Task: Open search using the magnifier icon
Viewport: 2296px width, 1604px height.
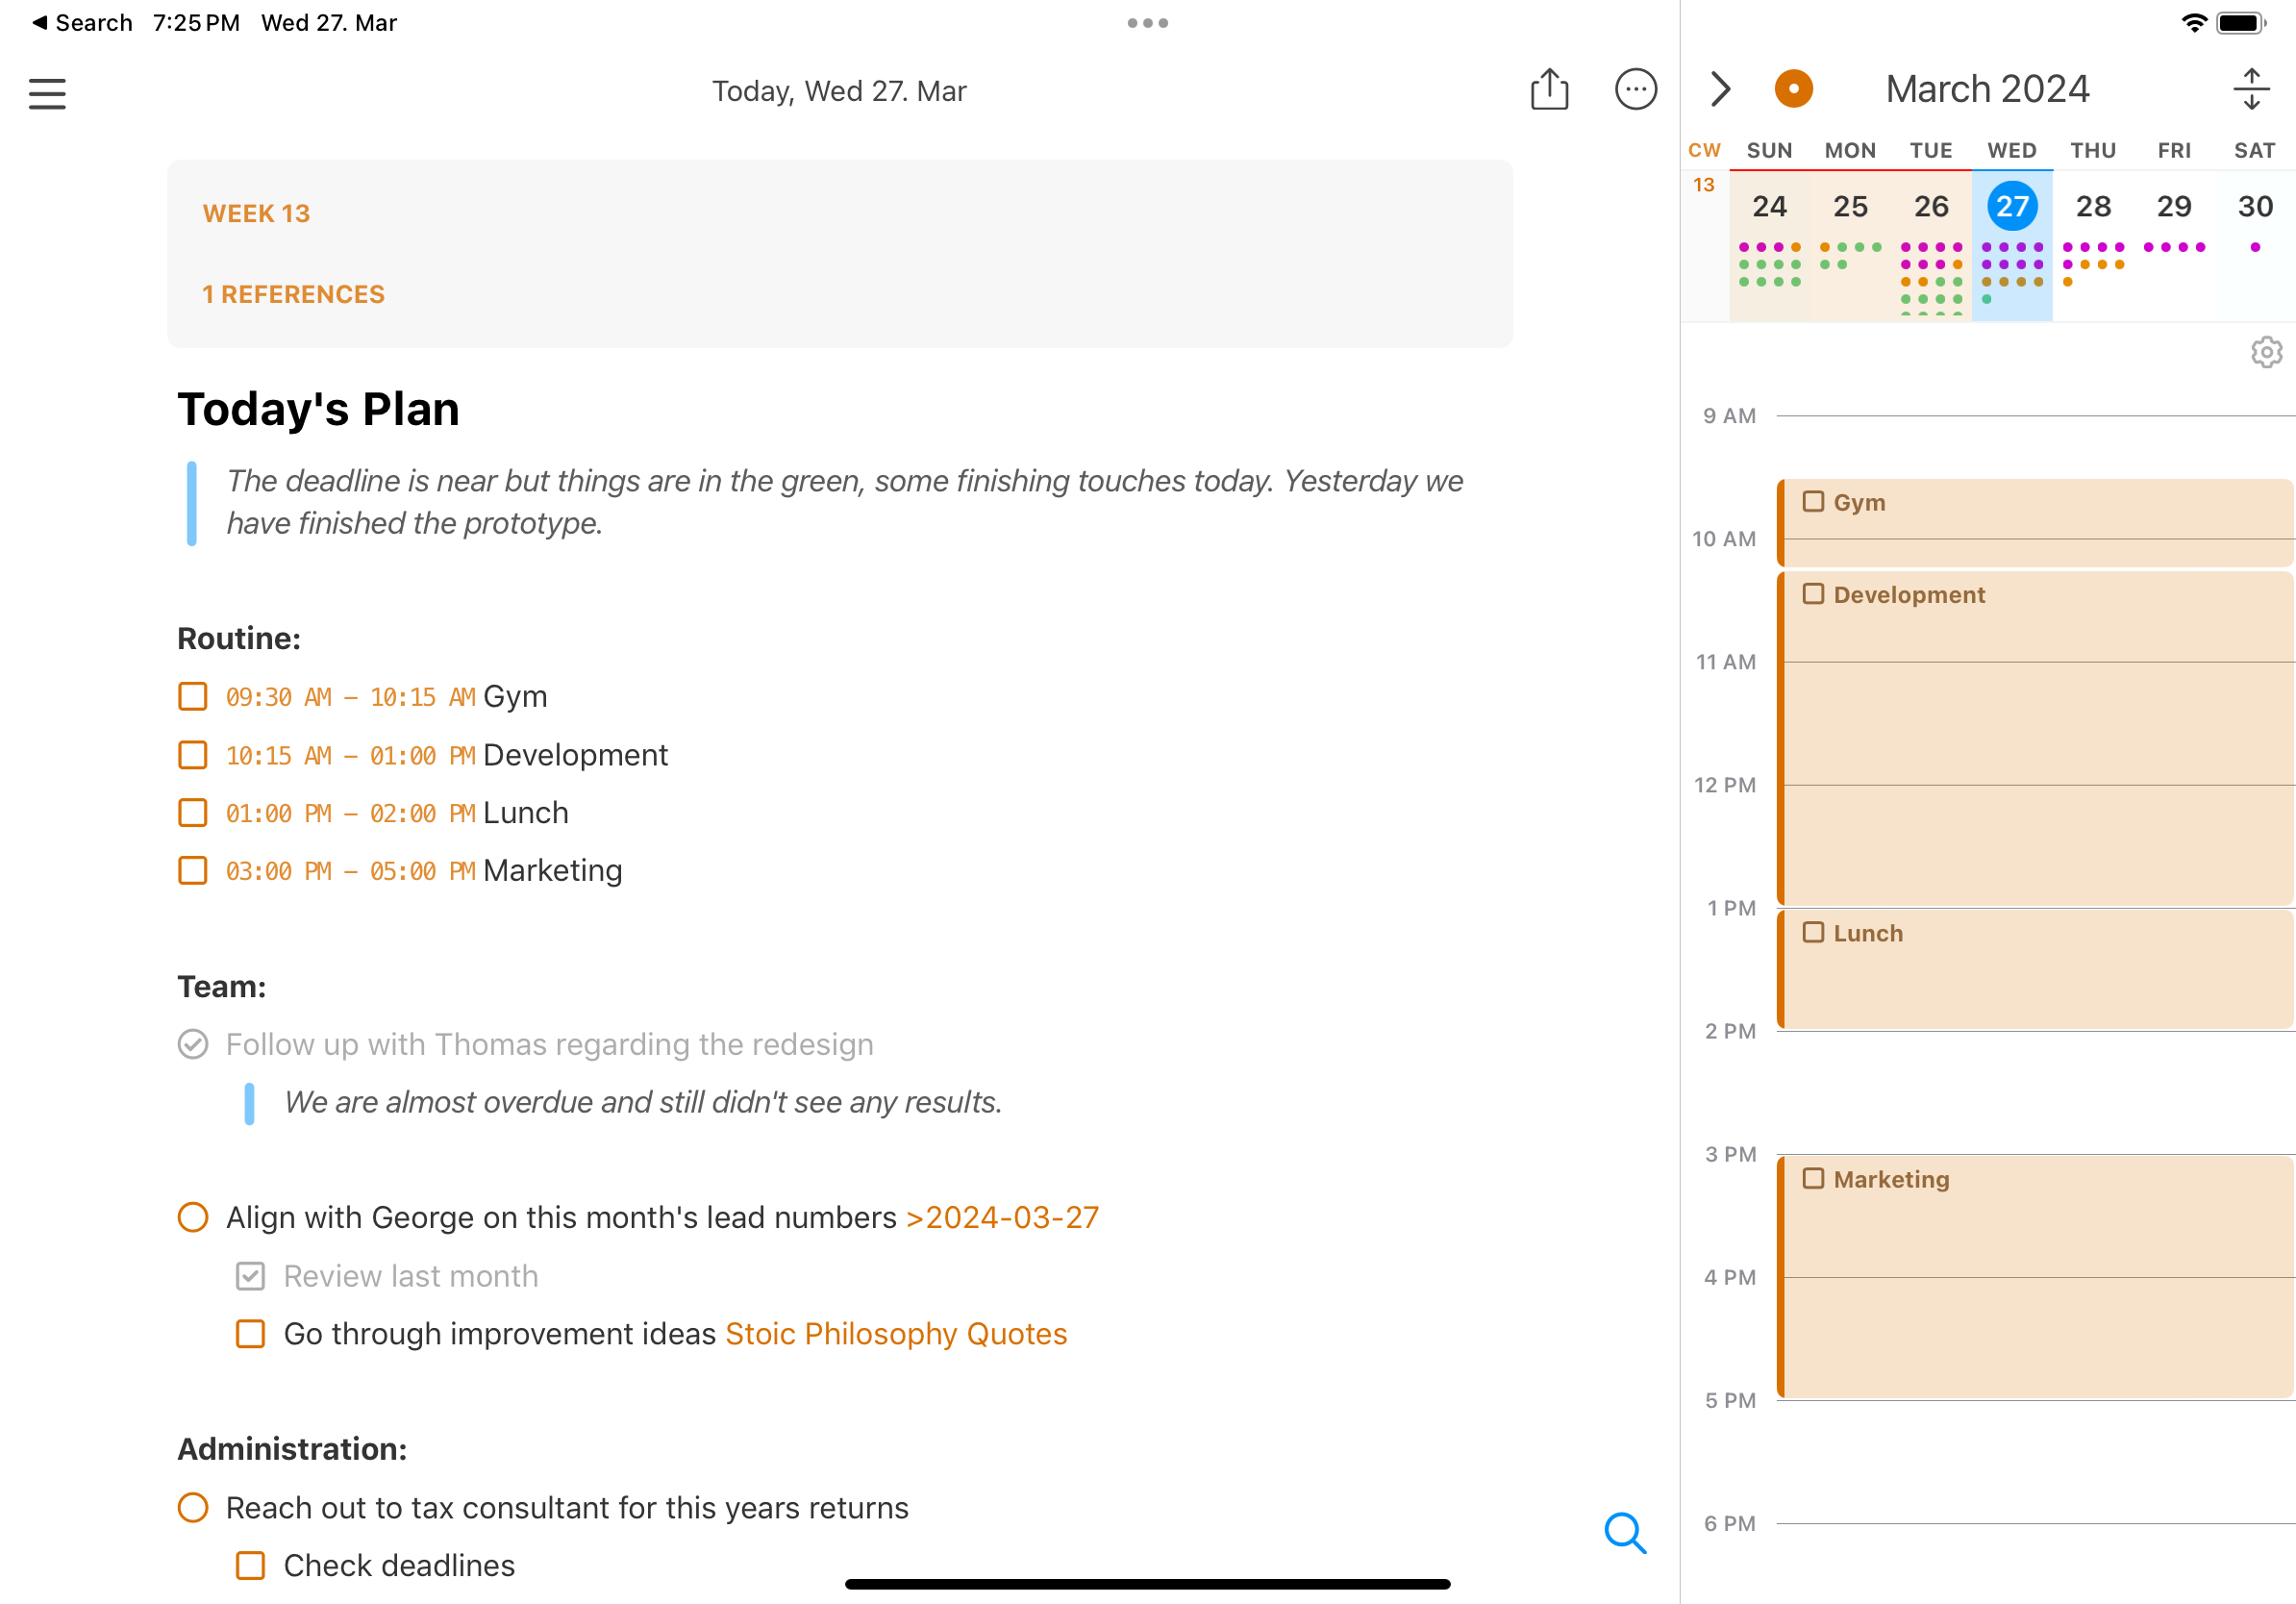Action: point(1624,1533)
